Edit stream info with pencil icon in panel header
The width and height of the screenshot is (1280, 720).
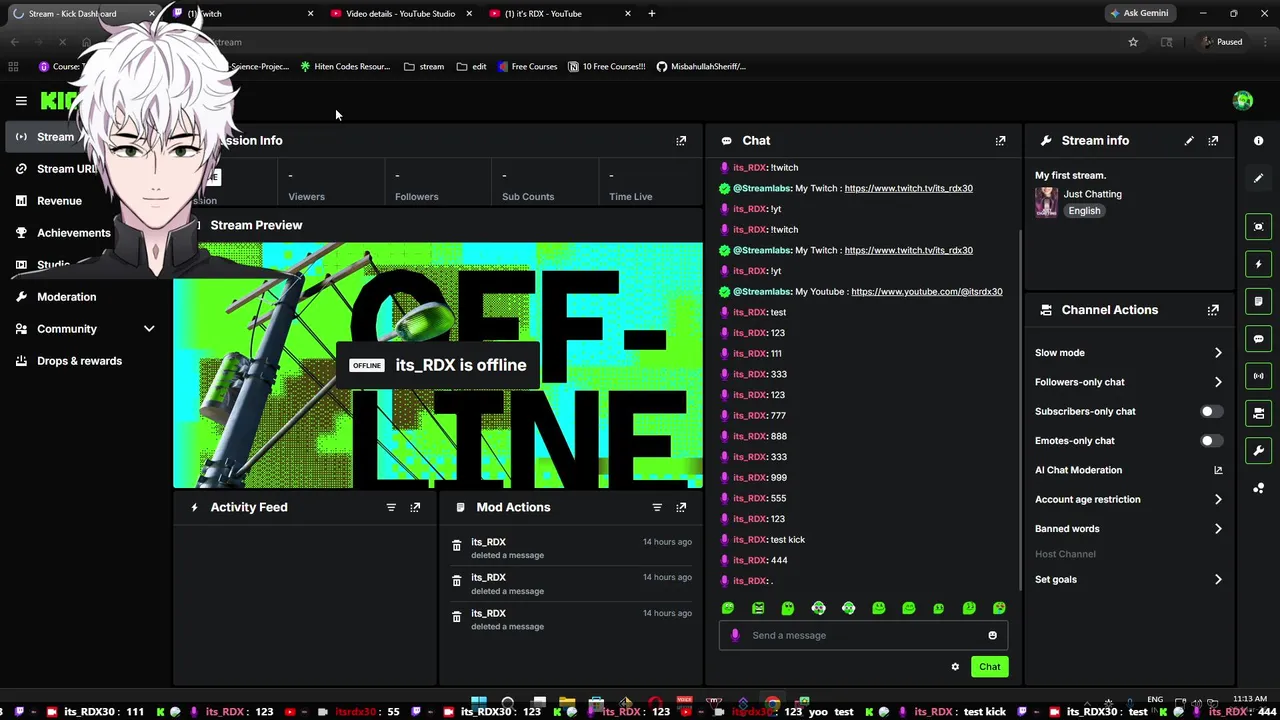(1189, 141)
